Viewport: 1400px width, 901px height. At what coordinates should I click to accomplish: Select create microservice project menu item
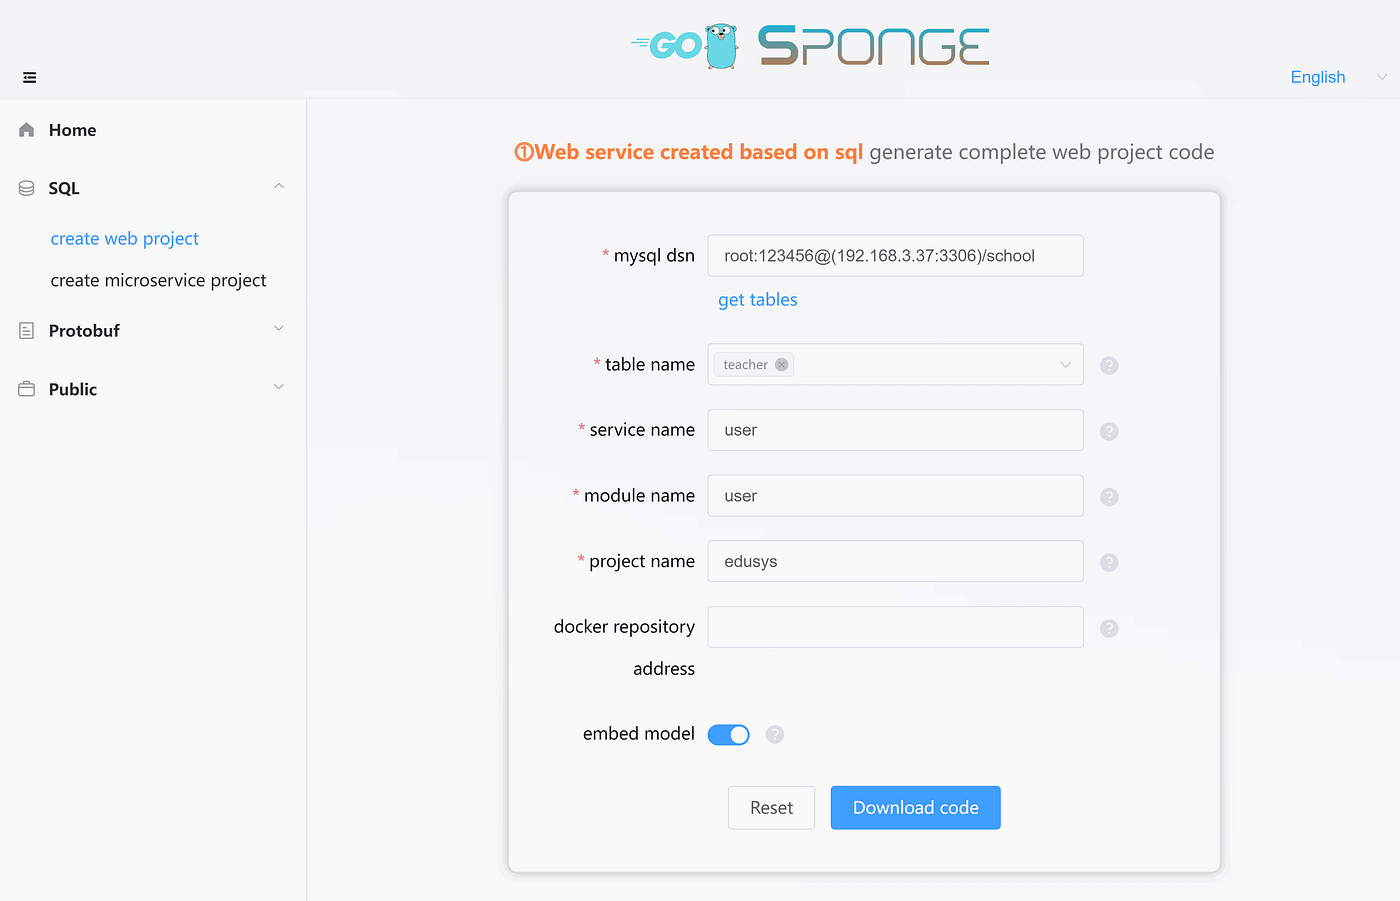[x=159, y=281]
